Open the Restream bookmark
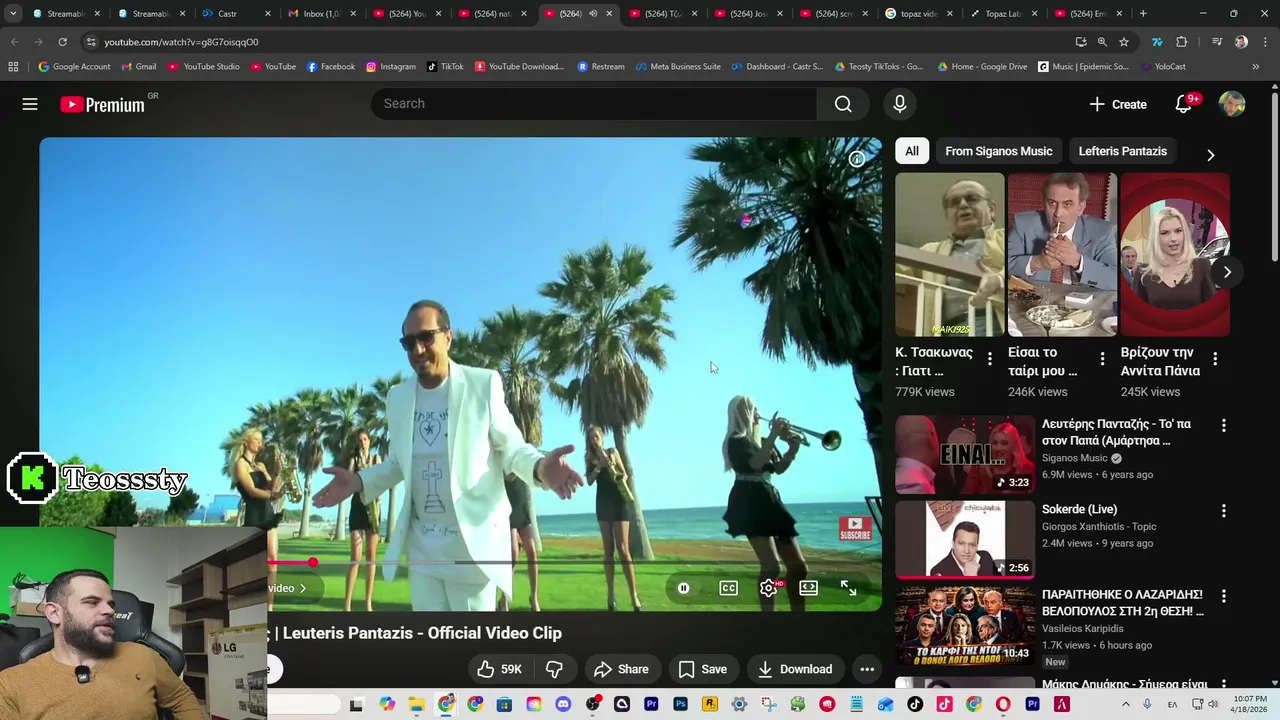 [601, 67]
